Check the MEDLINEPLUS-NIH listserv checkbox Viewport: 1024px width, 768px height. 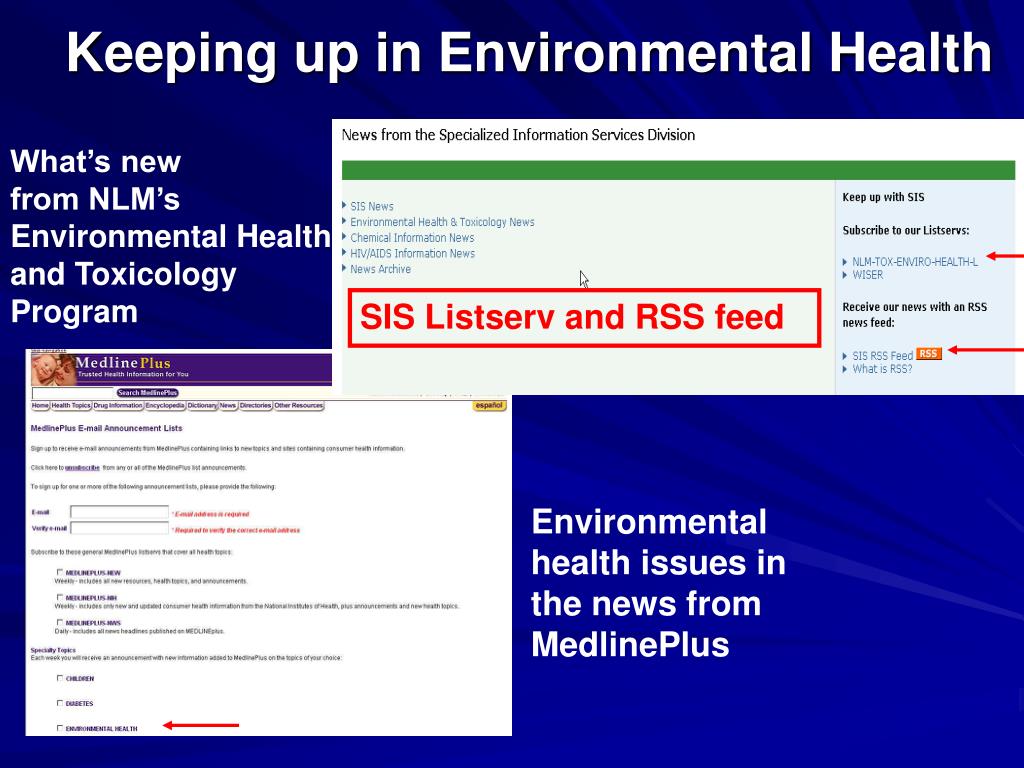click(x=60, y=597)
